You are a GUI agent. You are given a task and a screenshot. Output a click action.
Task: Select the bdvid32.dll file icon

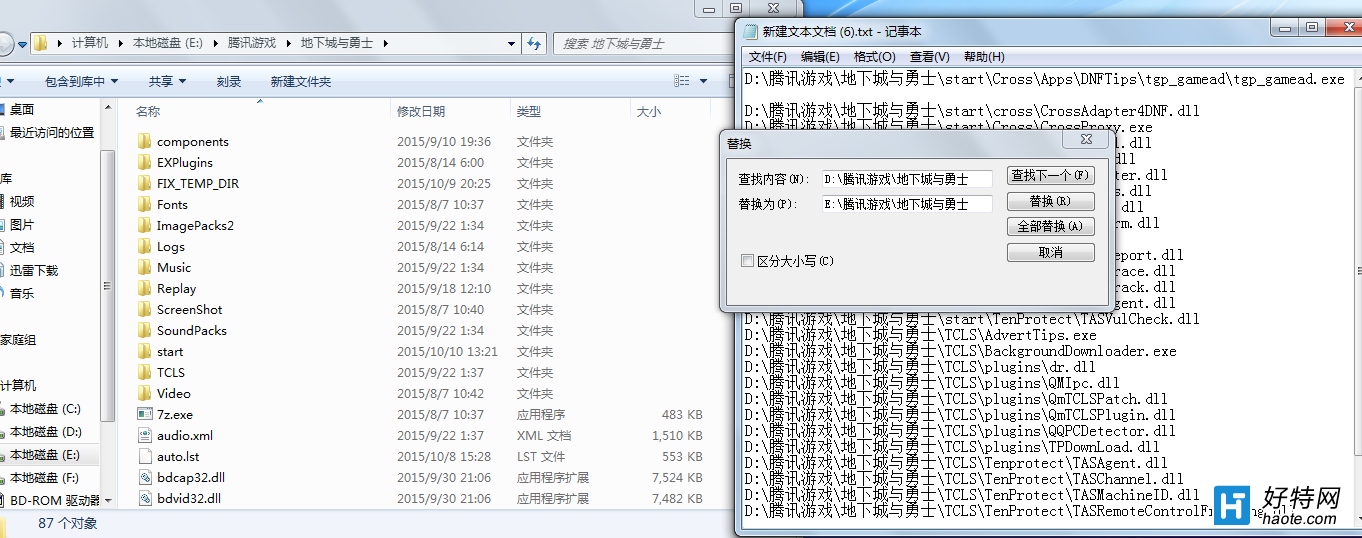(x=144, y=499)
